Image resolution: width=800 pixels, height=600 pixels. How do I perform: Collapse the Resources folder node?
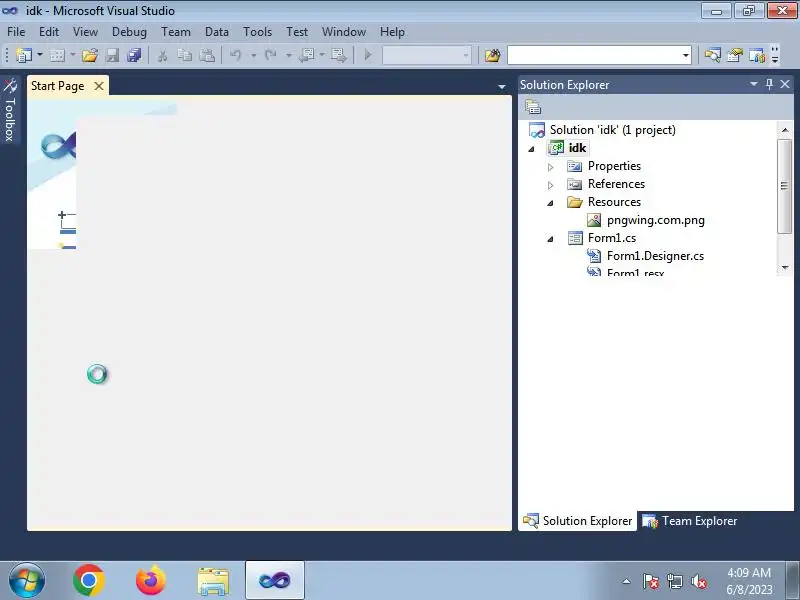[x=551, y=203]
